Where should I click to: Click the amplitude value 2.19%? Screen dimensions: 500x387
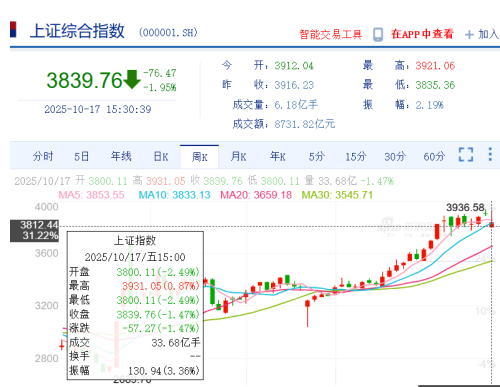tap(429, 105)
